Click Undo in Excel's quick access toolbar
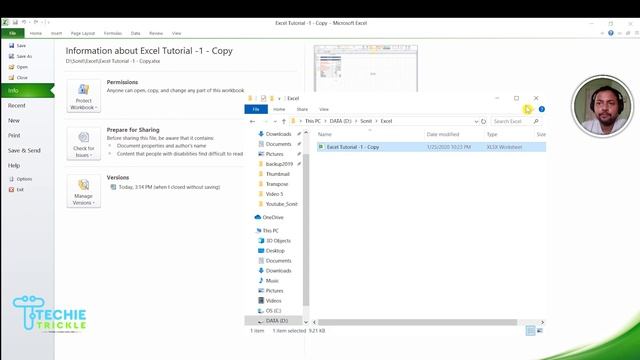 (x=24, y=22)
